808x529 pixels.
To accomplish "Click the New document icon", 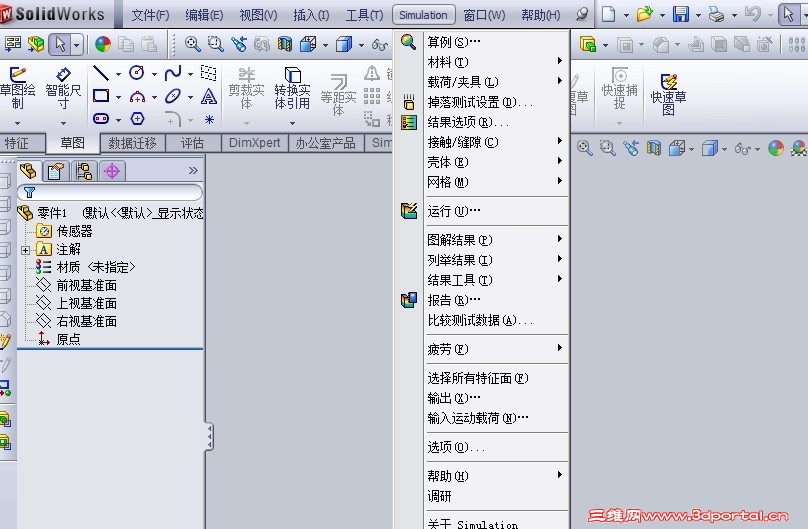I will 609,14.
